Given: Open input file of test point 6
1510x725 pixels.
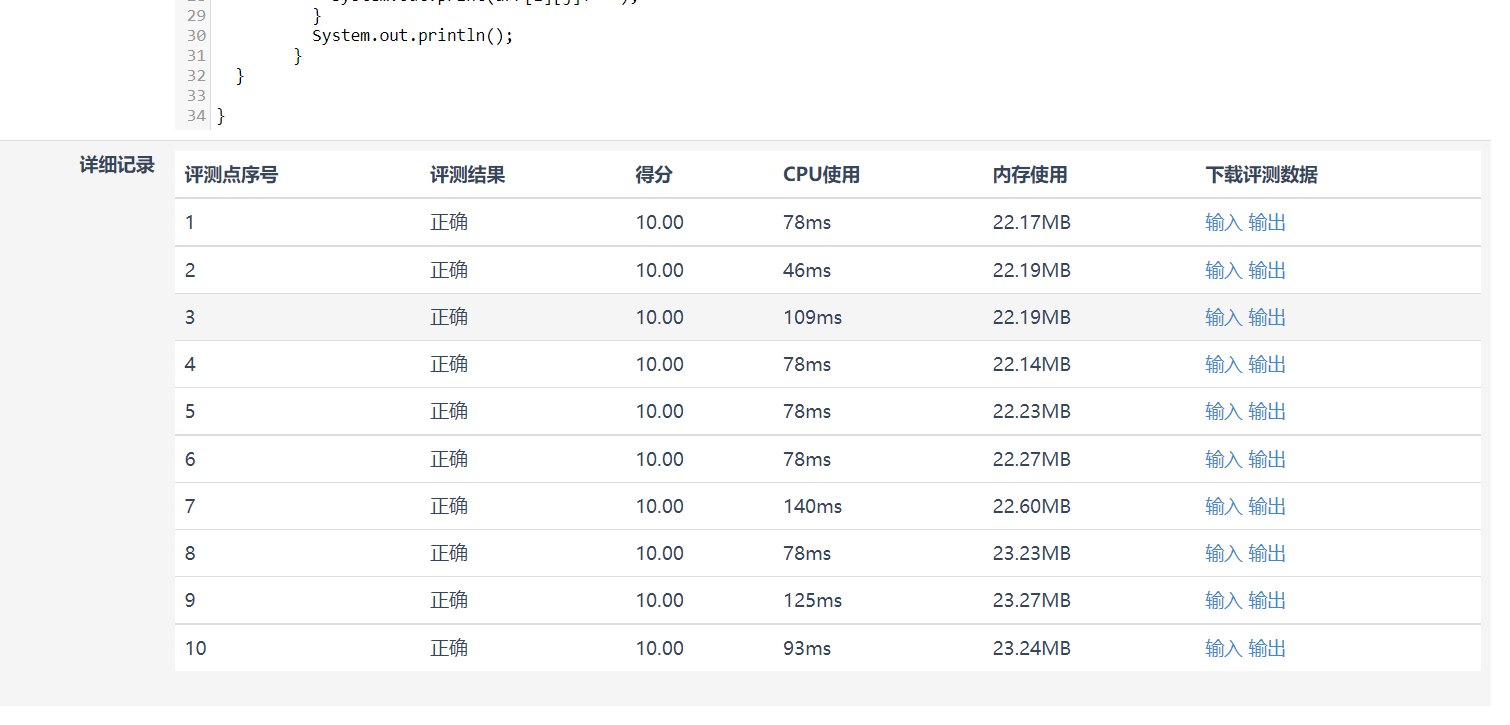Looking at the screenshot, I should (x=1223, y=460).
